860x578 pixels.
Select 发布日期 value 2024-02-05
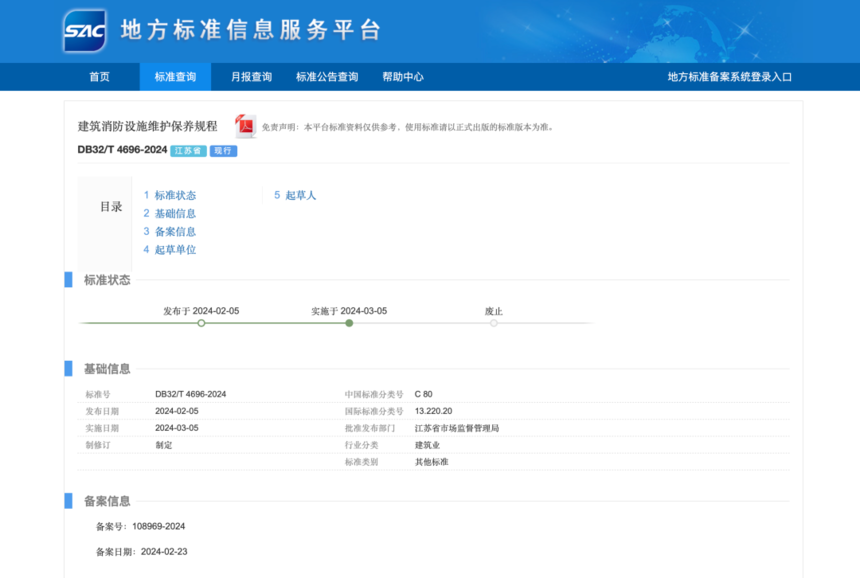pos(177,411)
